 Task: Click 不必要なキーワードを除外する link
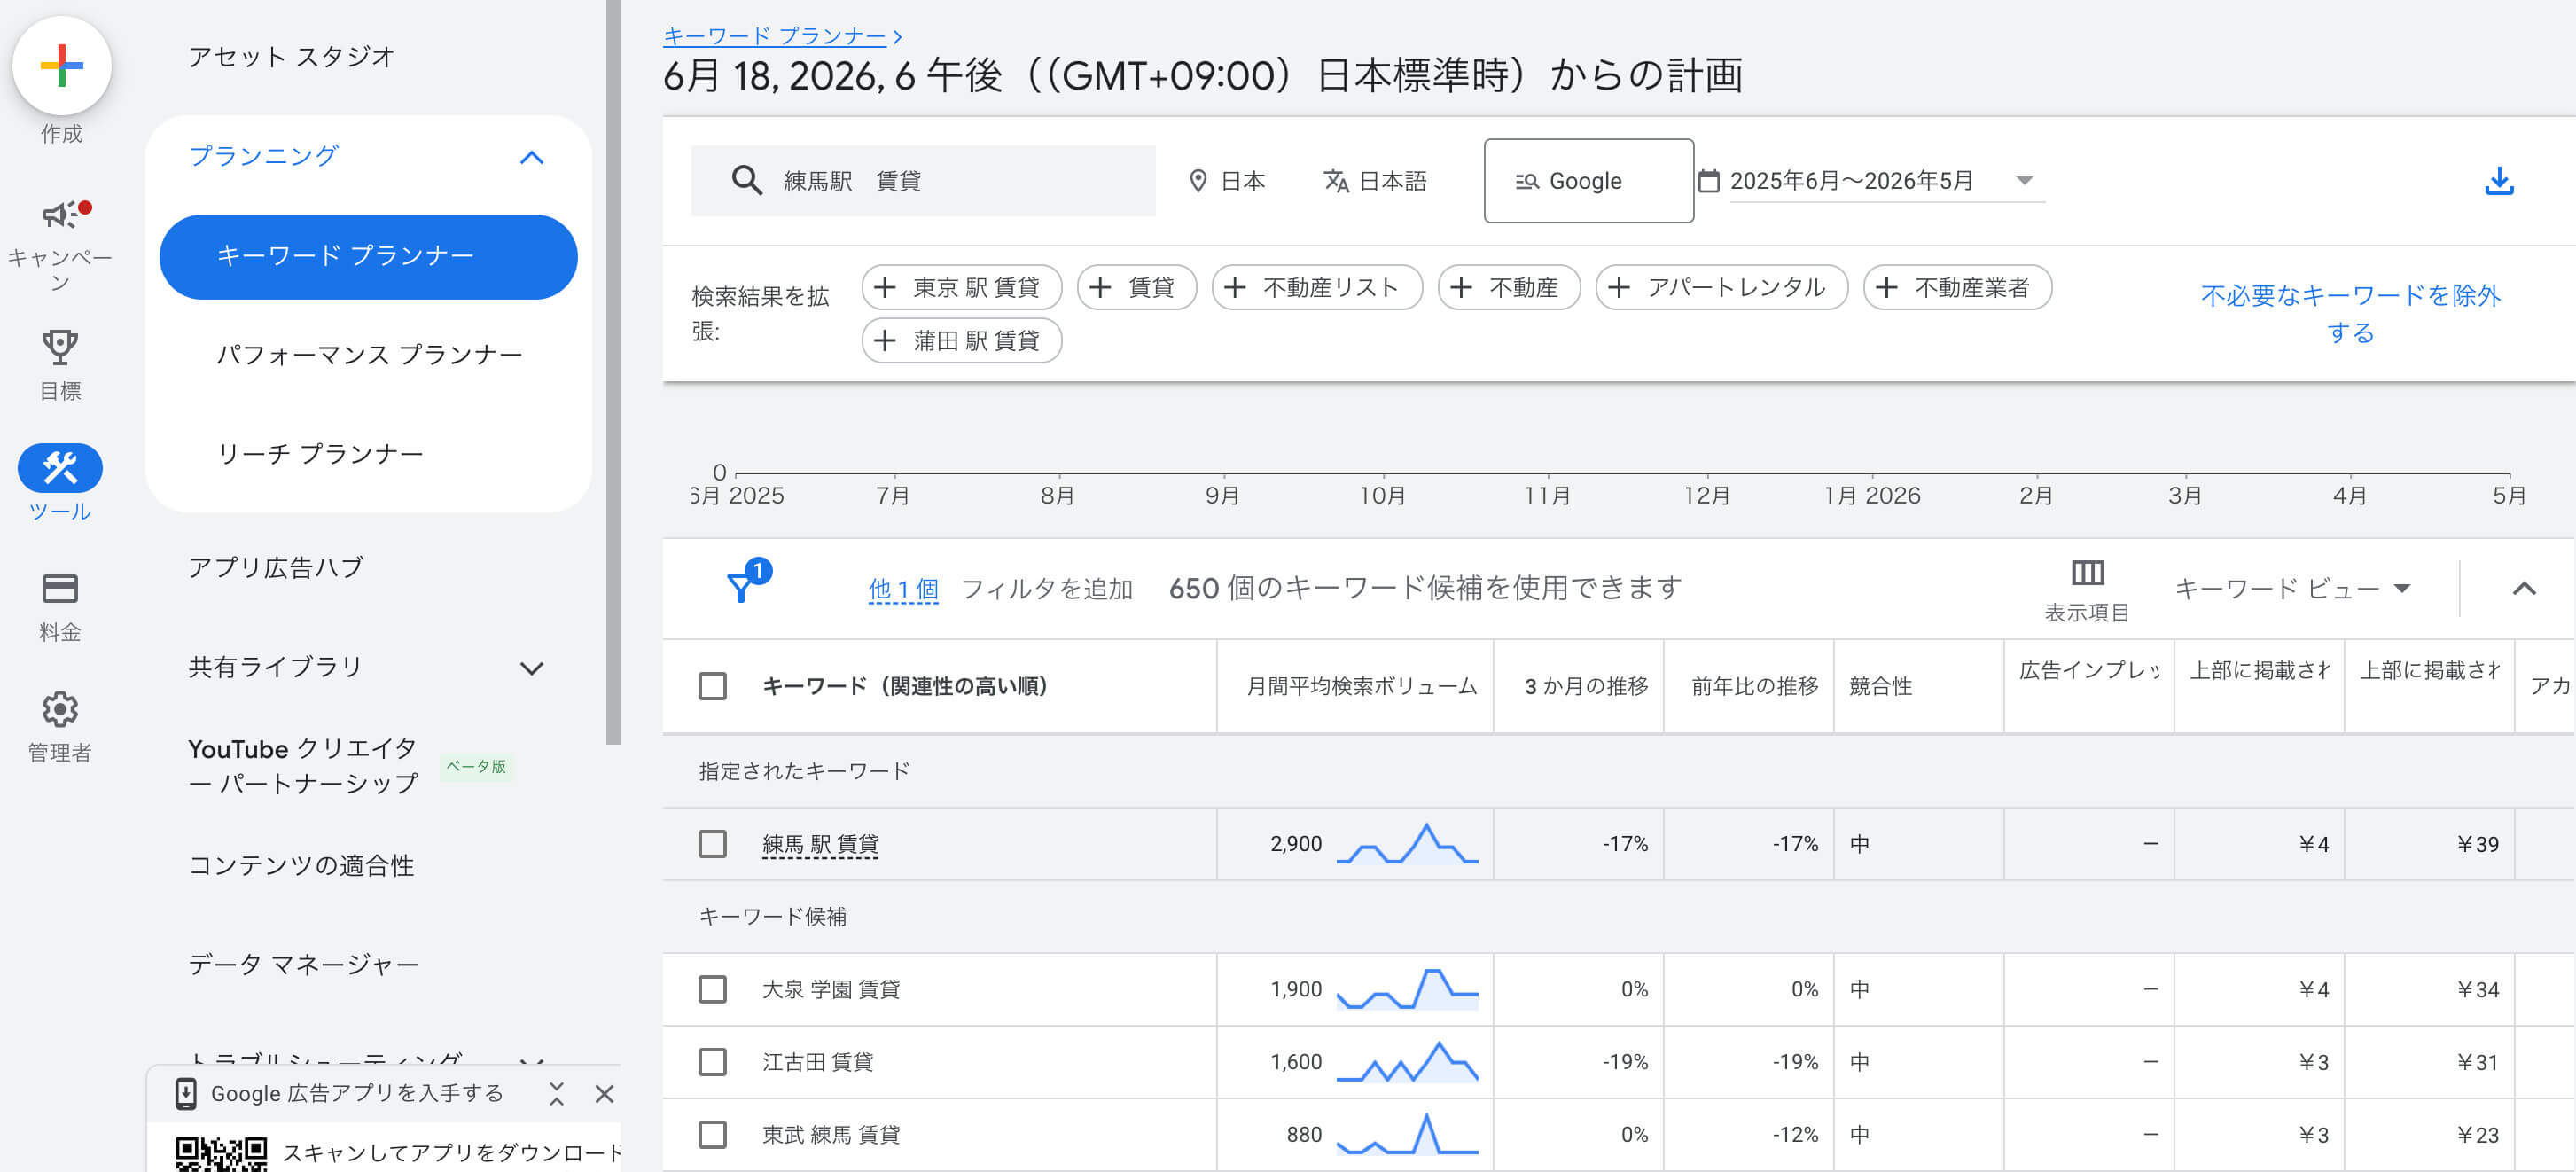[2350, 313]
